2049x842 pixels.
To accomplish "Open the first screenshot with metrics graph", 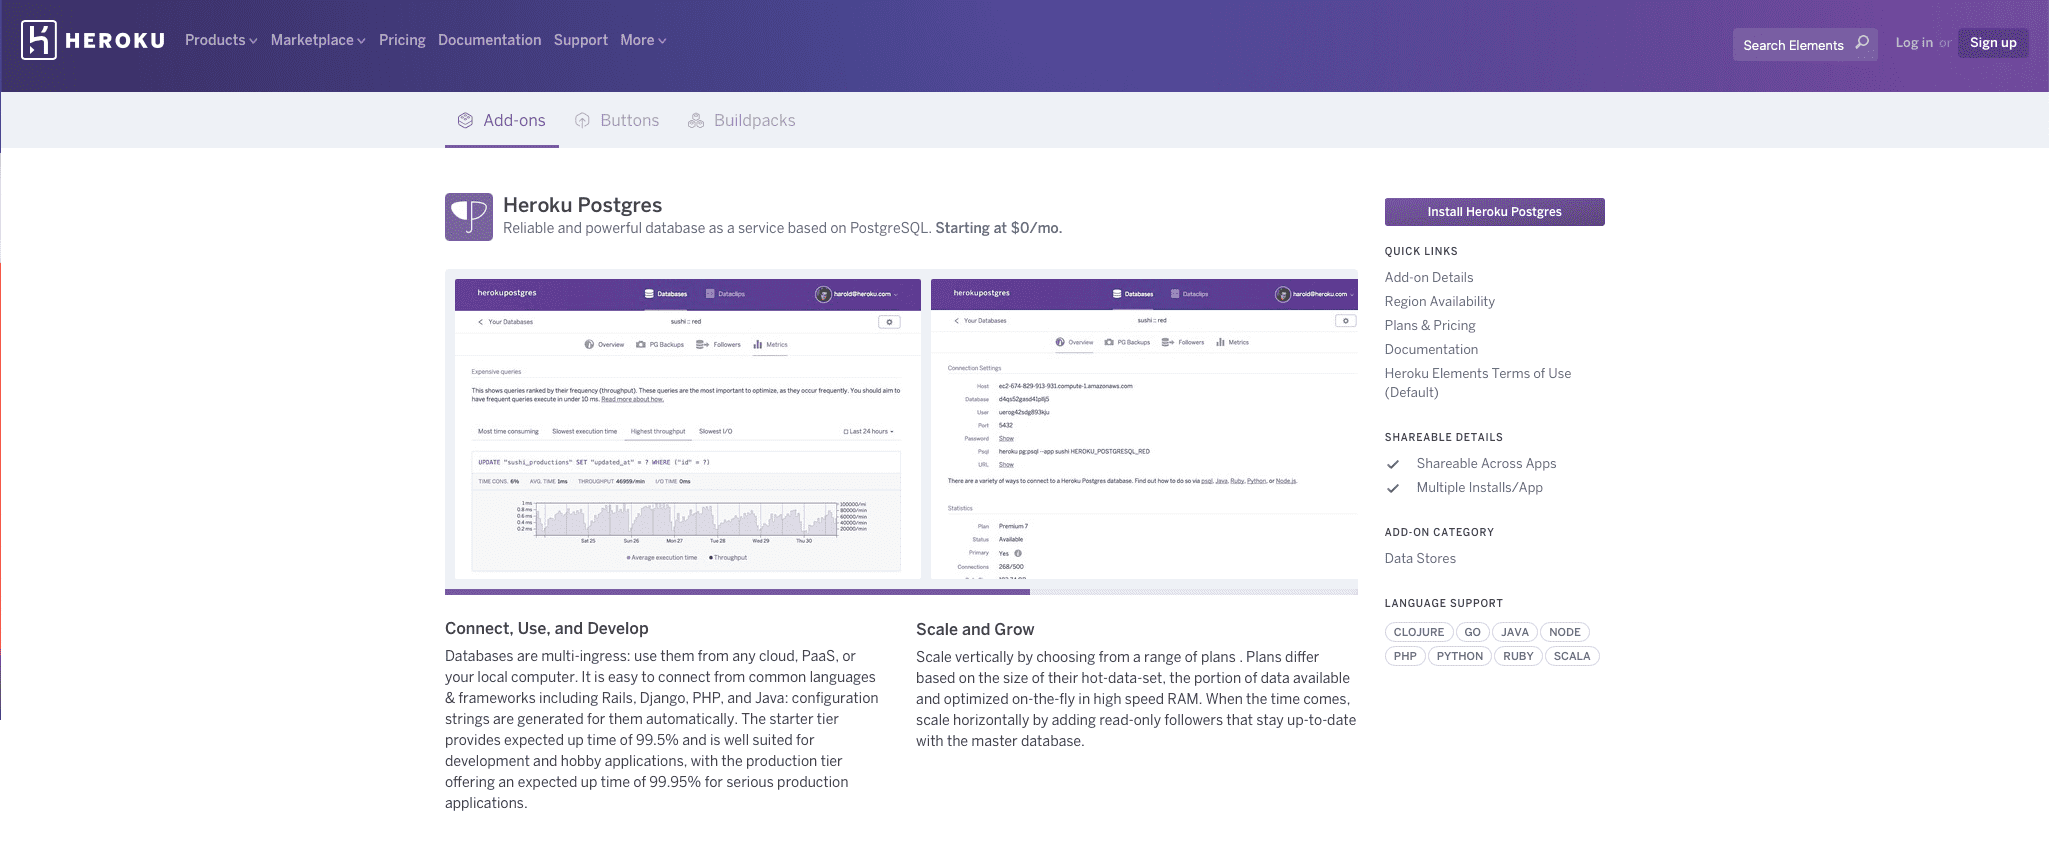I will 688,428.
